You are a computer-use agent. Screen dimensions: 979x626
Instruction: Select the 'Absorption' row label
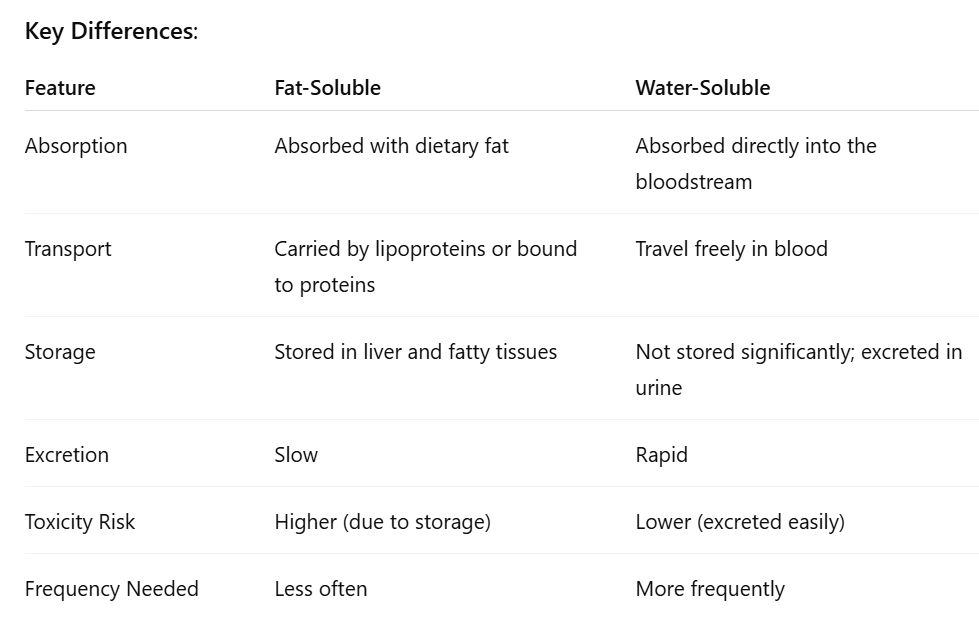76,146
